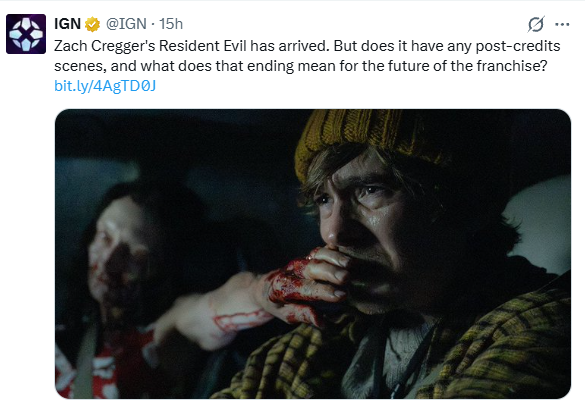Viewport: 585px width, 404px height.
Task: Open the IGN profile avatar
Action: point(26,34)
